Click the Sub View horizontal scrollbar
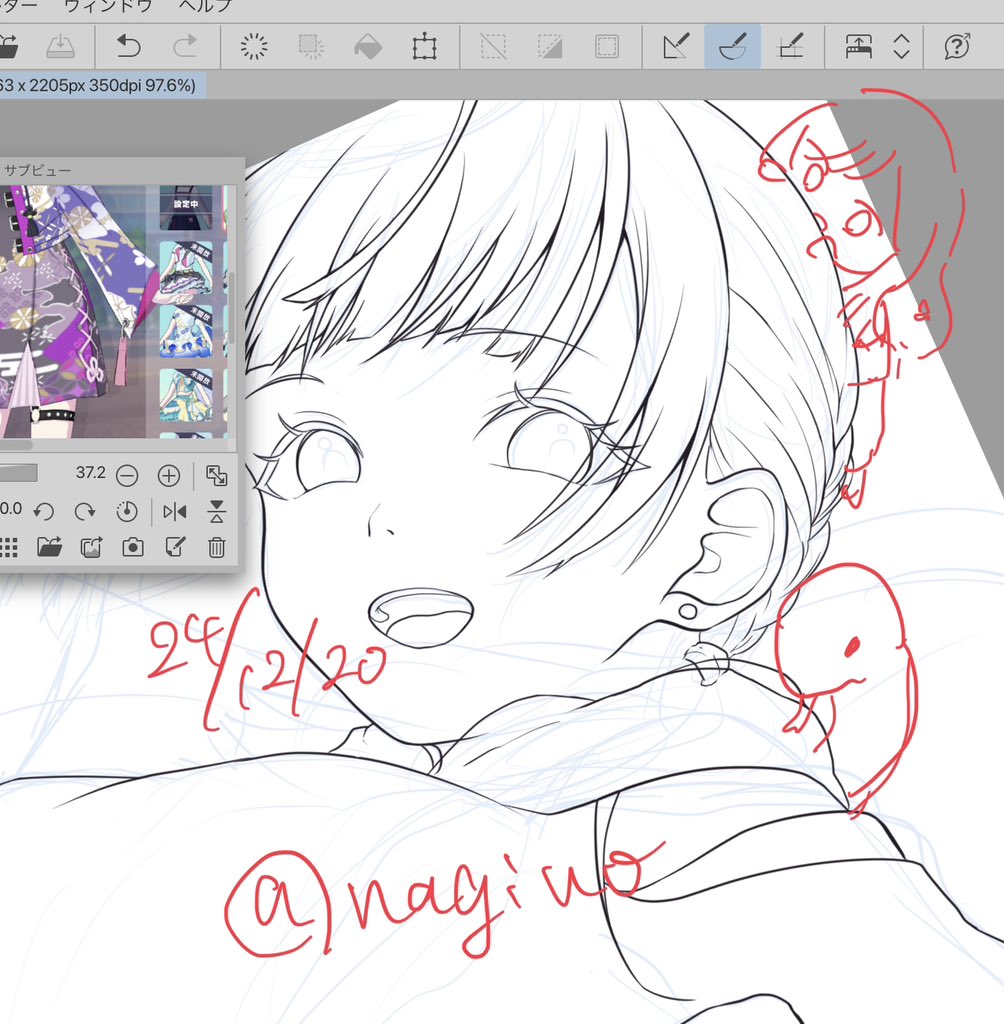Screen dimensions: 1004x1024 coord(16,445)
